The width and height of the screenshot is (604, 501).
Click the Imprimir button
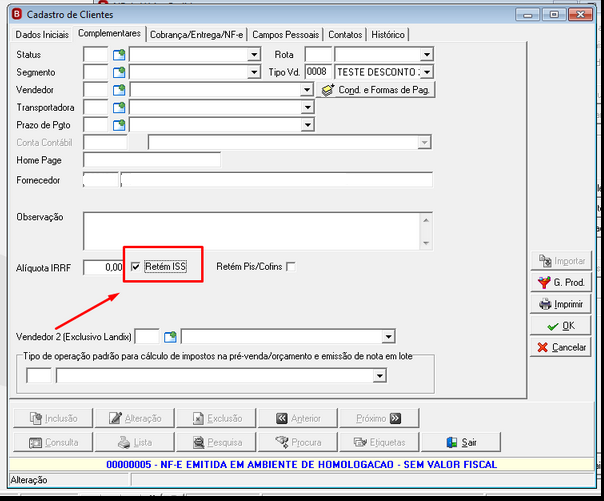(560, 304)
